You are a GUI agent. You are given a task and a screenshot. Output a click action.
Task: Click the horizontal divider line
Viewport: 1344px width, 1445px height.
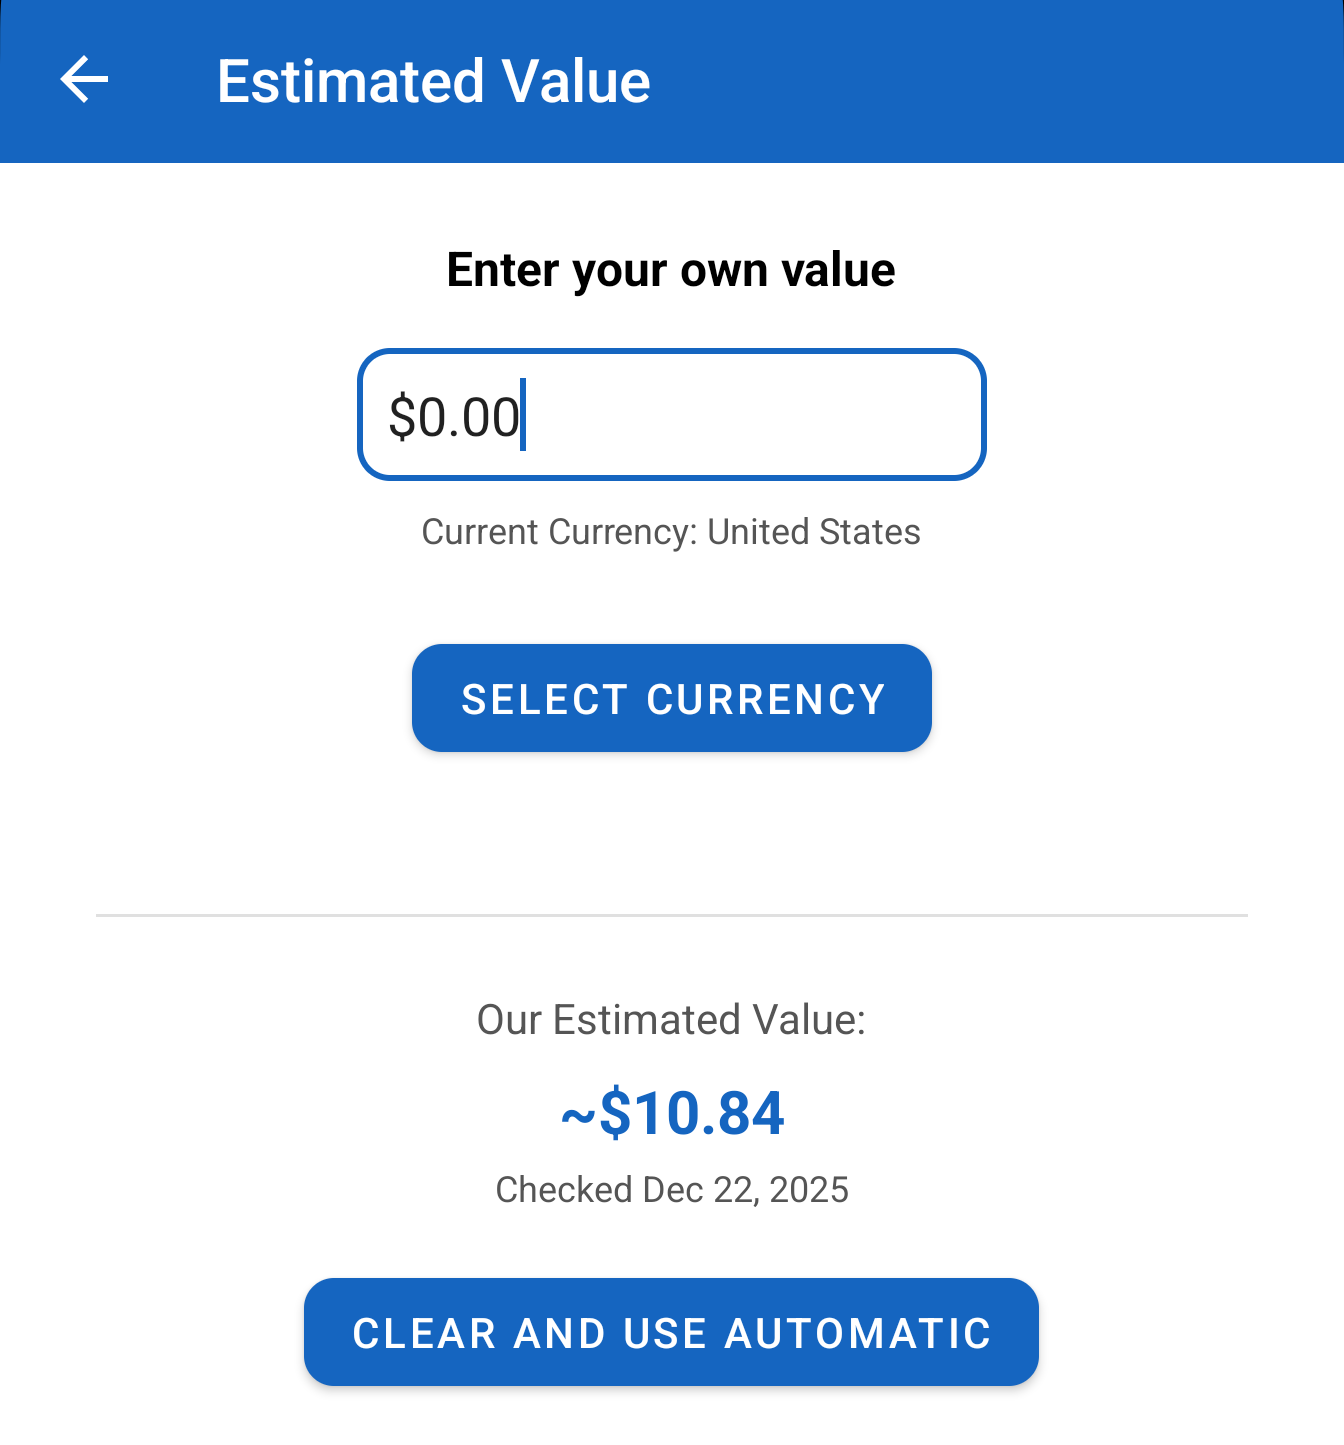(x=671, y=915)
